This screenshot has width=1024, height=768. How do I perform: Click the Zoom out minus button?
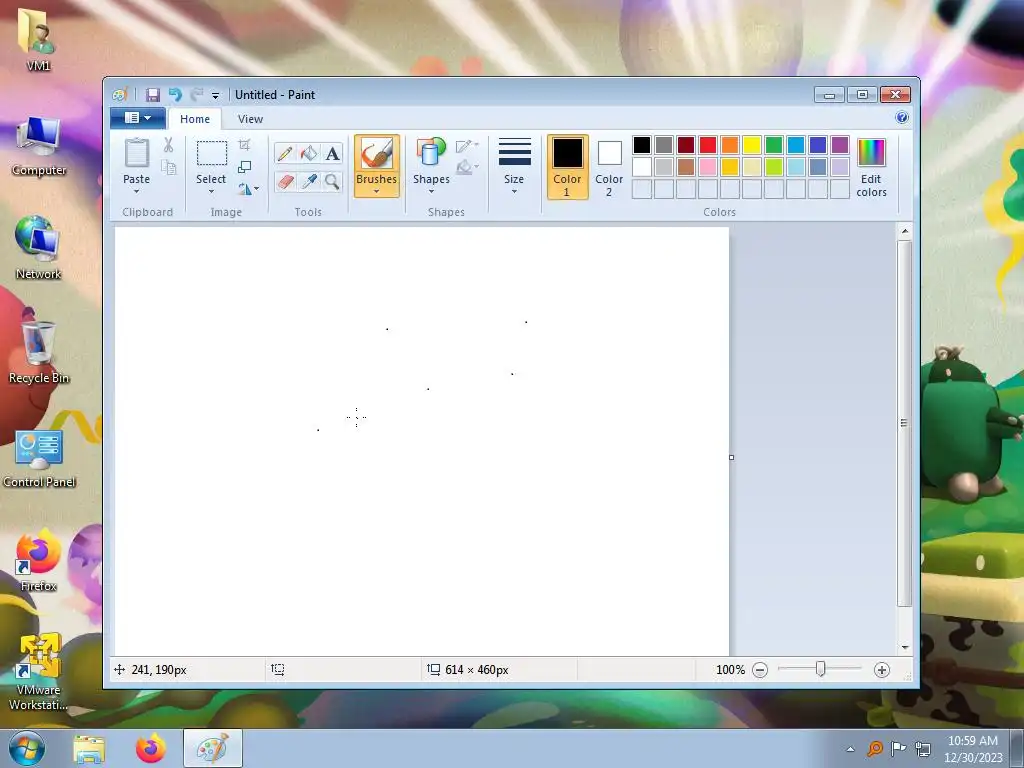click(760, 670)
